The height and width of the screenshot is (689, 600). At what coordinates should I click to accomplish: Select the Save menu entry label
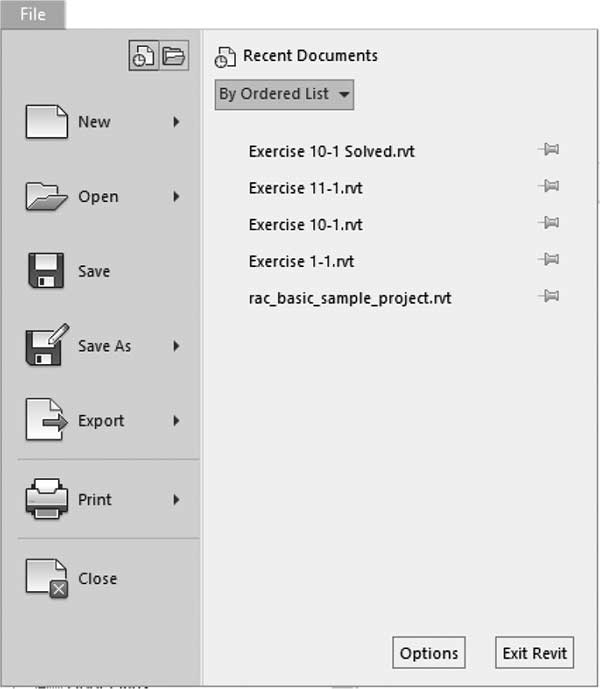(x=94, y=271)
